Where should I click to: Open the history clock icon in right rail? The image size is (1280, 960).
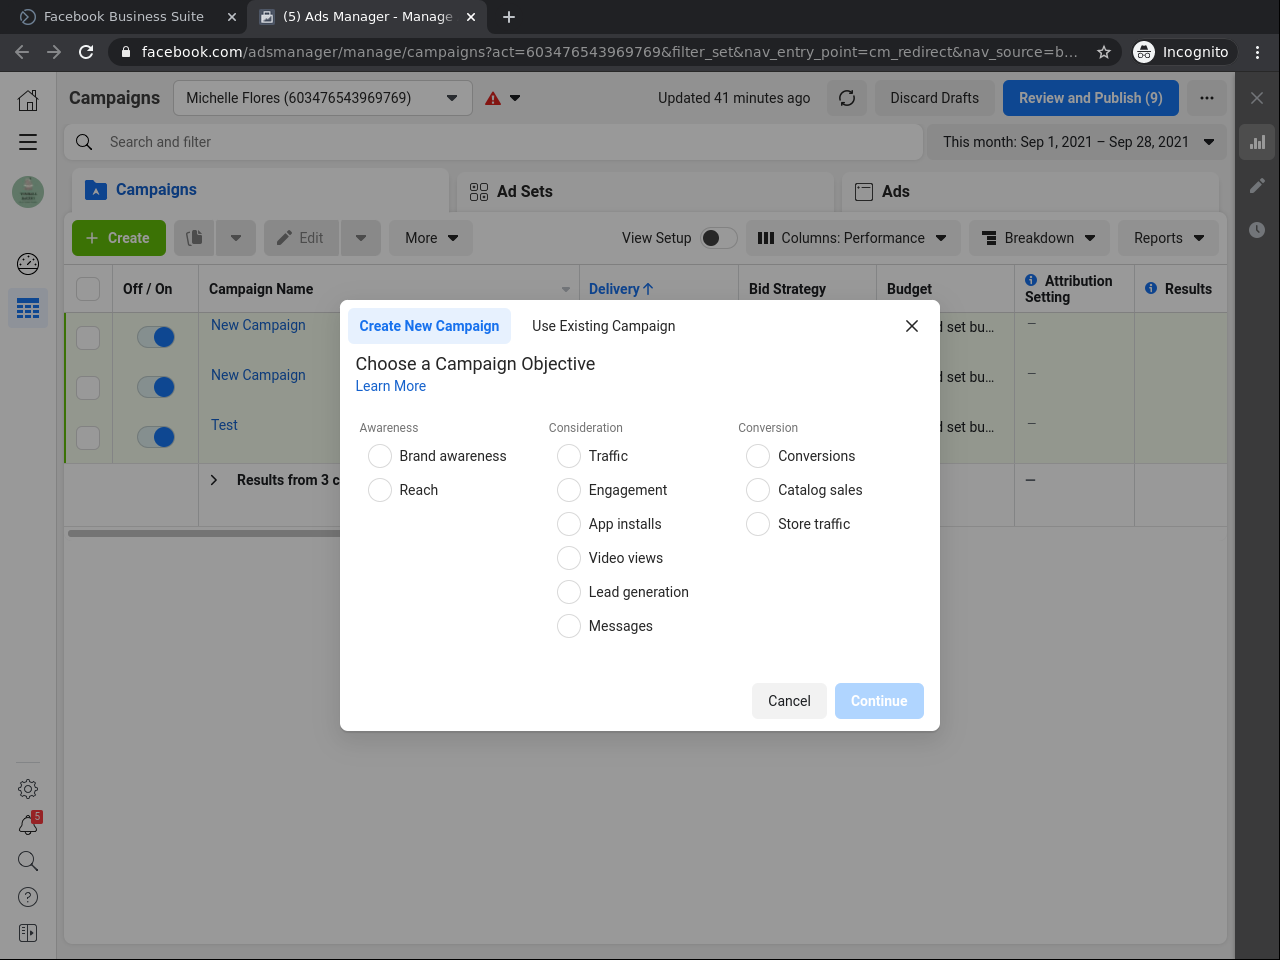pos(1257,230)
